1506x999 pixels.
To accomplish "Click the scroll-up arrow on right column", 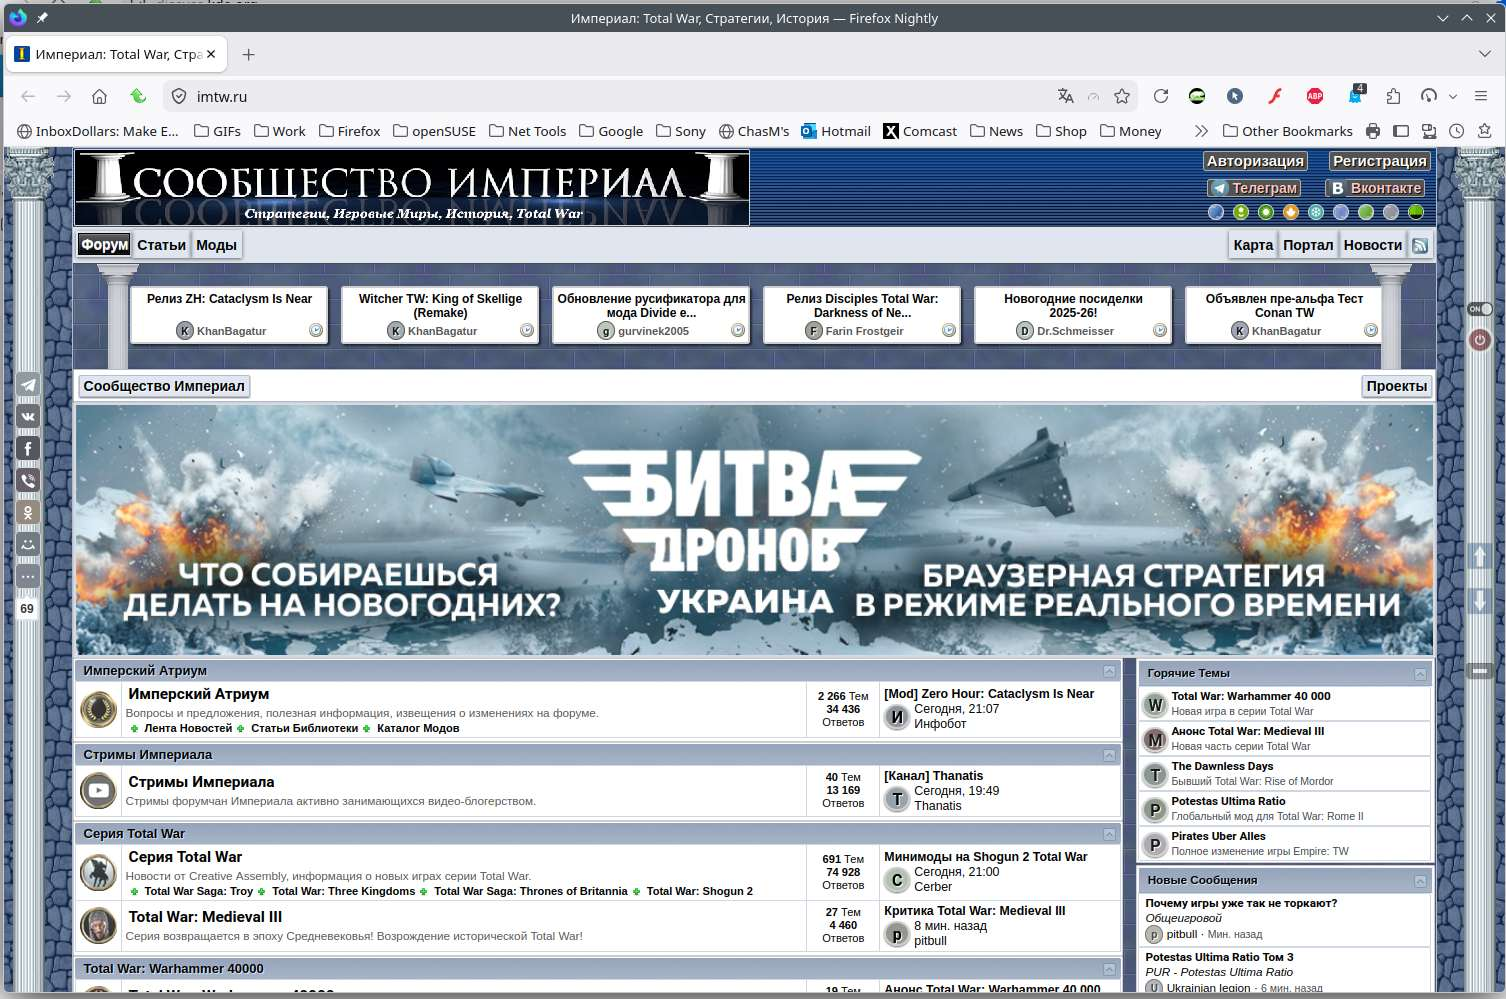I will (x=1480, y=556).
